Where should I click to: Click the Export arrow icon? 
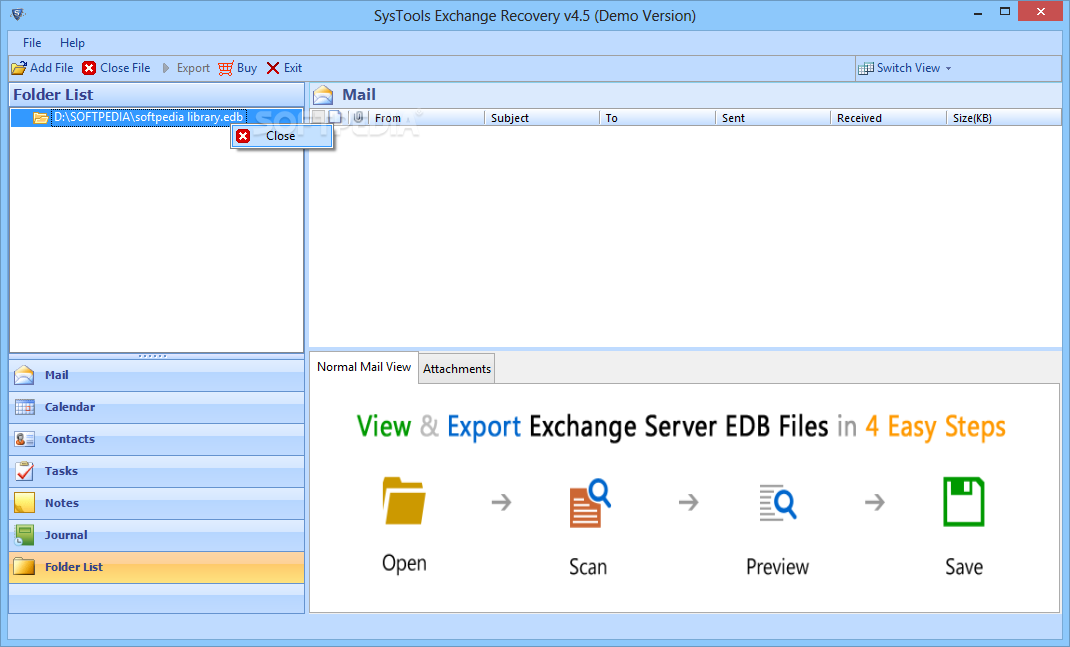(x=165, y=68)
